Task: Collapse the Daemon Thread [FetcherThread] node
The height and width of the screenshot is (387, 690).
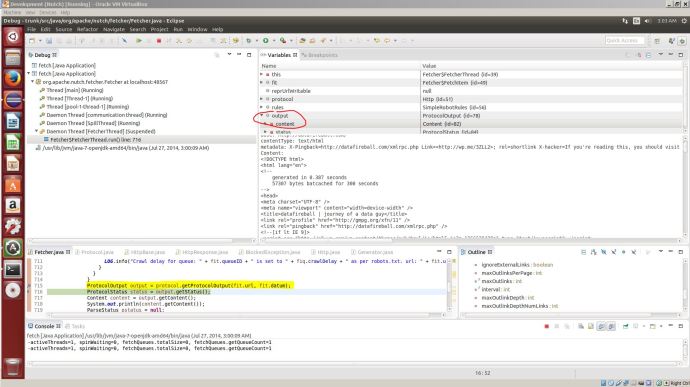Action: click(x=37, y=131)
